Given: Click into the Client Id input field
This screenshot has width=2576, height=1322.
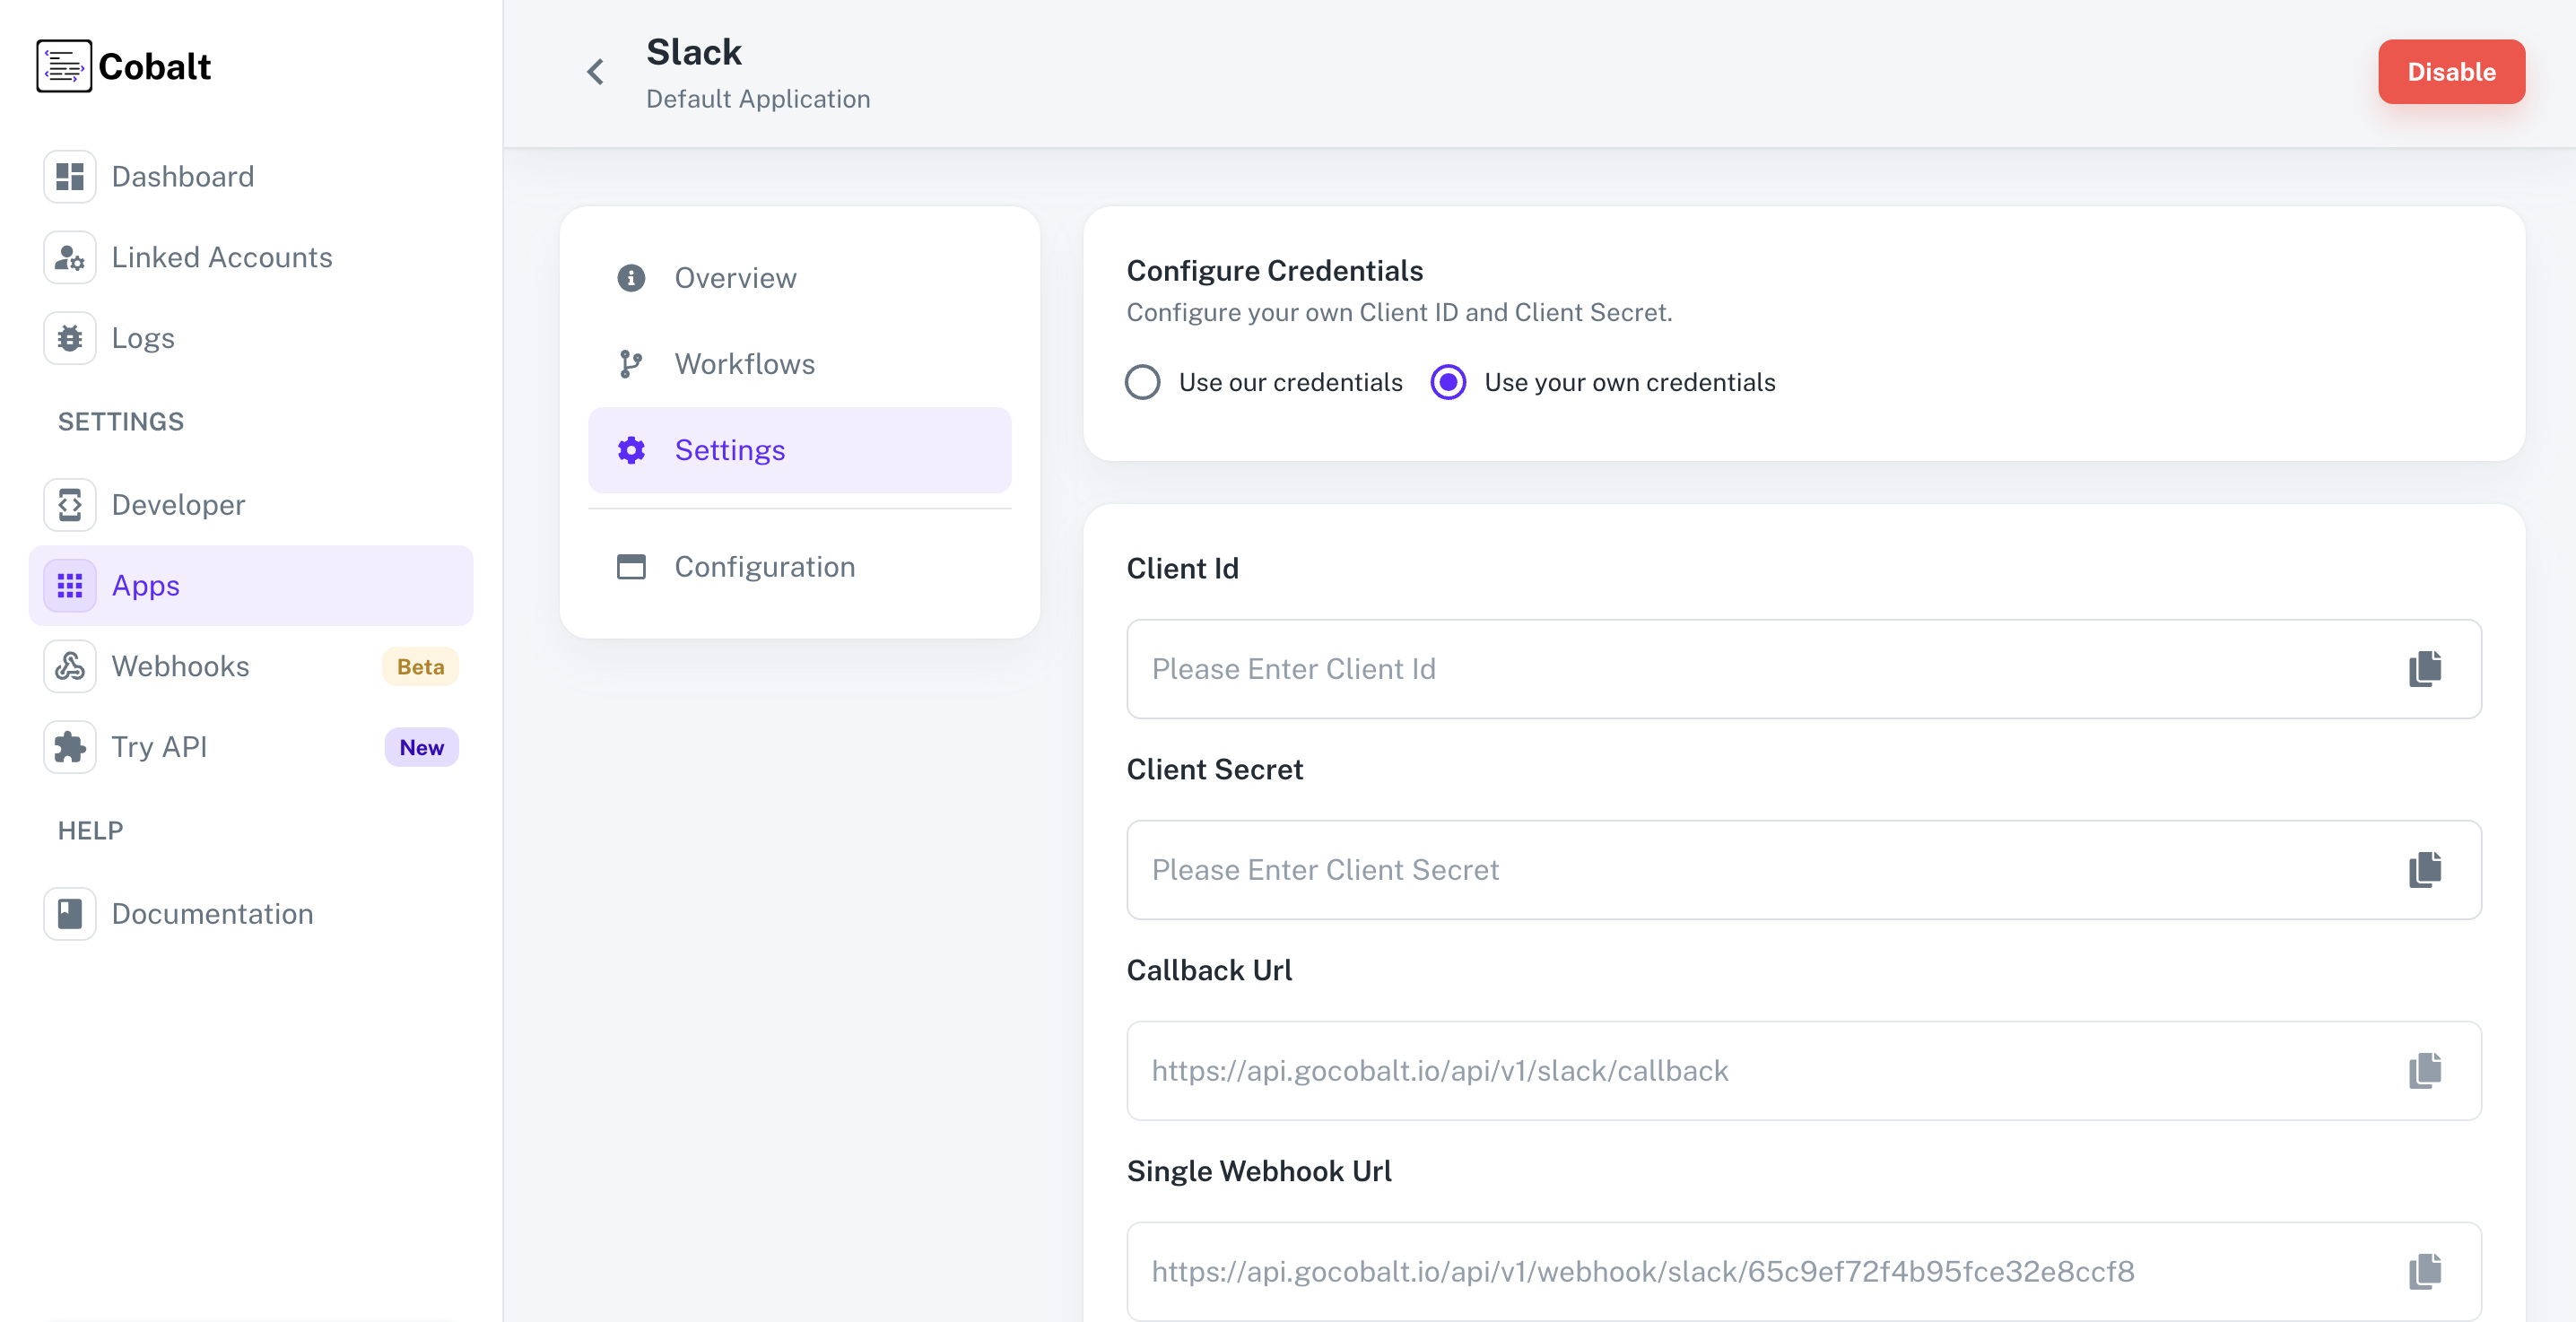Looking at the screenshot, I should (x=1760, y=668).
